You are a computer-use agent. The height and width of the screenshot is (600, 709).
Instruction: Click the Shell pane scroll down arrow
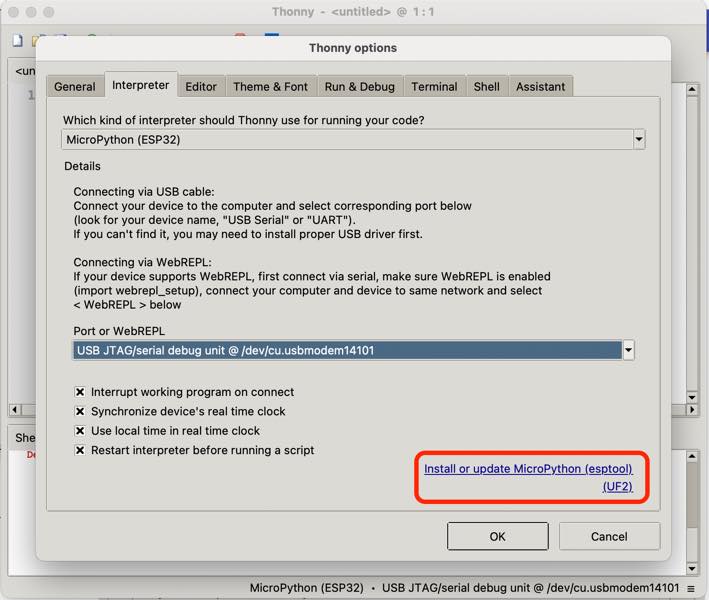[x=692, y=568]
